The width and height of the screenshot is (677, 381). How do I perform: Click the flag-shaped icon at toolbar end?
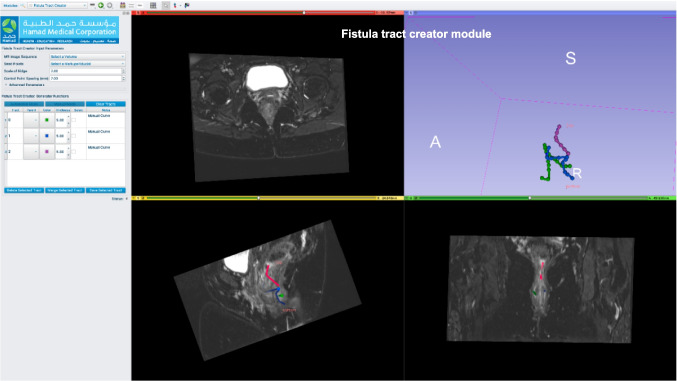pos(187,5)
